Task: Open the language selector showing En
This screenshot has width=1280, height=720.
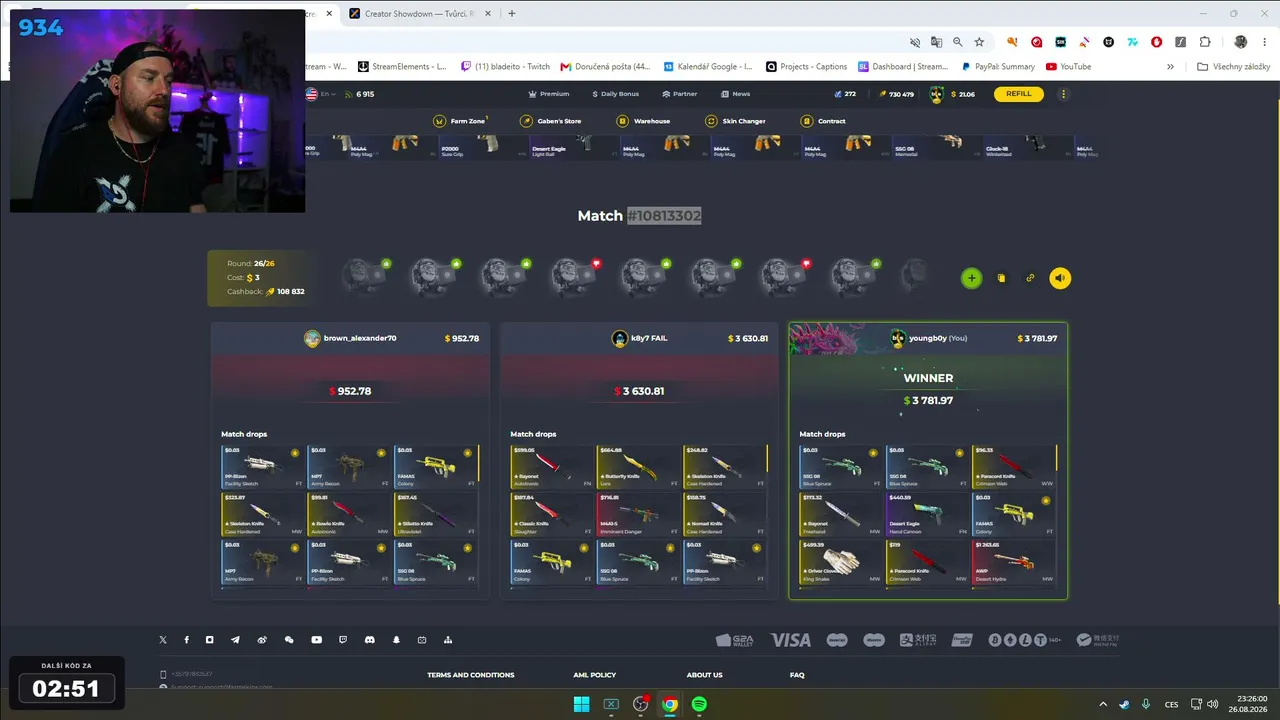Action: point(321,94)
